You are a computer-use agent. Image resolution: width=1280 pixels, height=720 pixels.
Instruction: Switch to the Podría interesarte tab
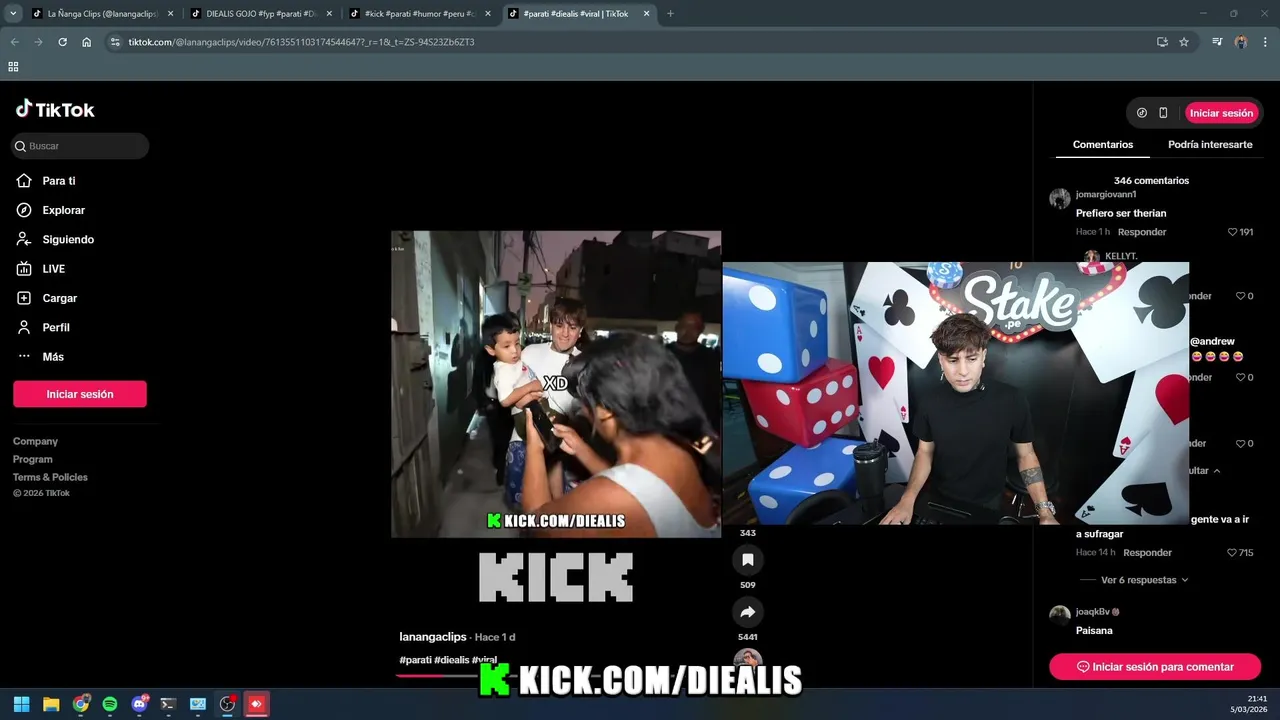tap(1210, 145)
